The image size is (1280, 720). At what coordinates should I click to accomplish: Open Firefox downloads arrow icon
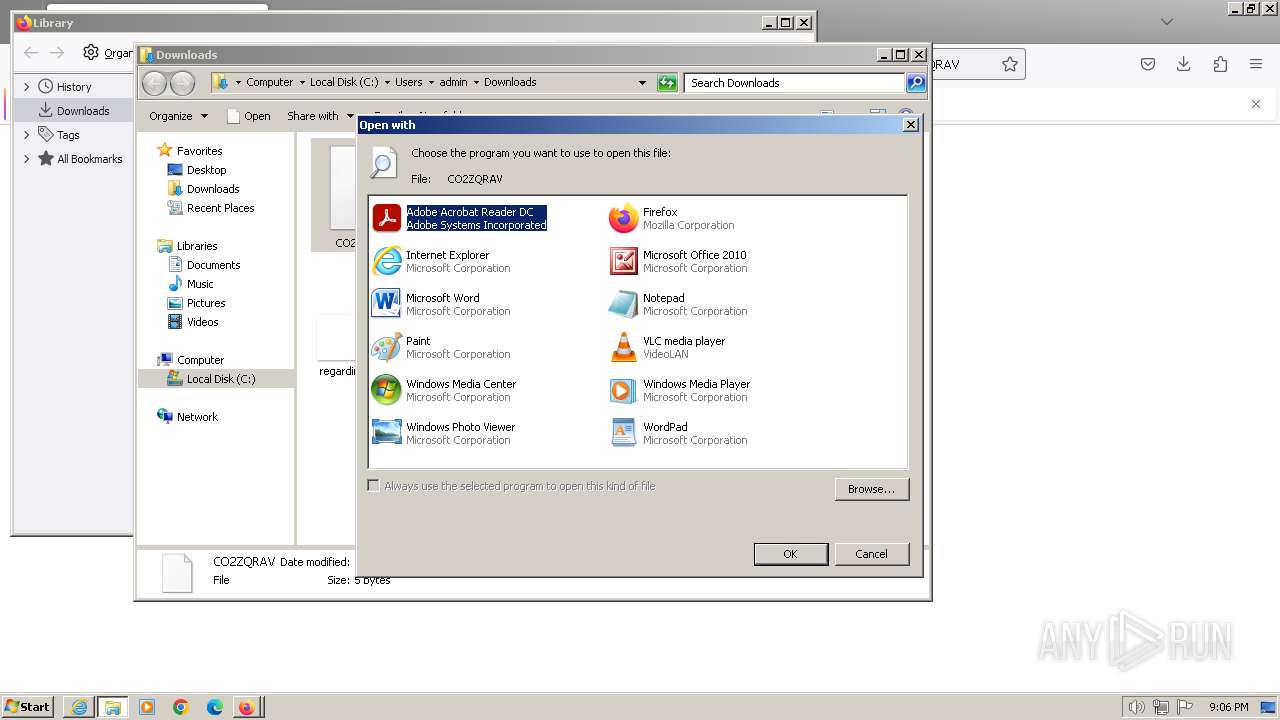point(1183,64)
